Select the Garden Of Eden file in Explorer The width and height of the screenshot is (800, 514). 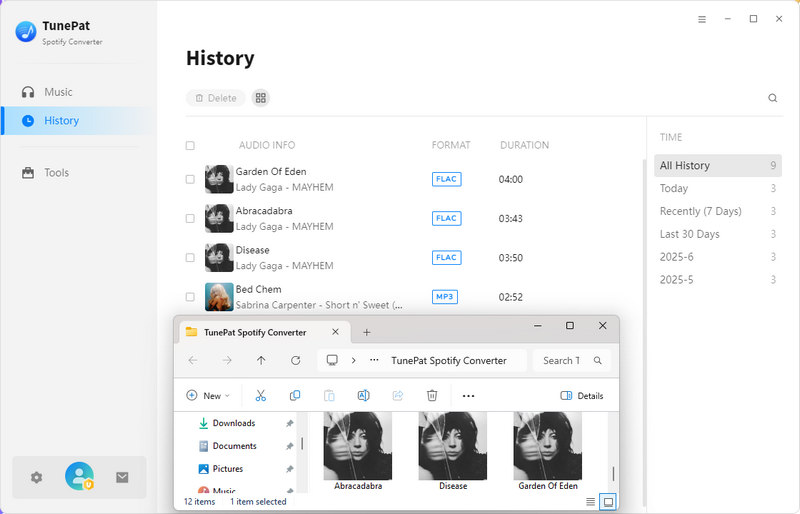(x=547, y=452)
